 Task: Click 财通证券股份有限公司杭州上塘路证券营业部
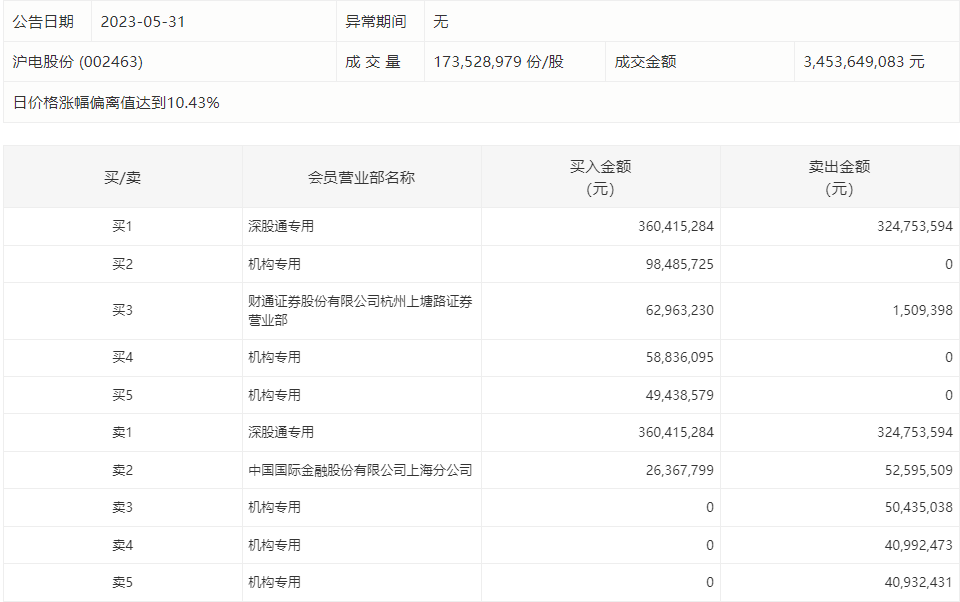[360, 310]
